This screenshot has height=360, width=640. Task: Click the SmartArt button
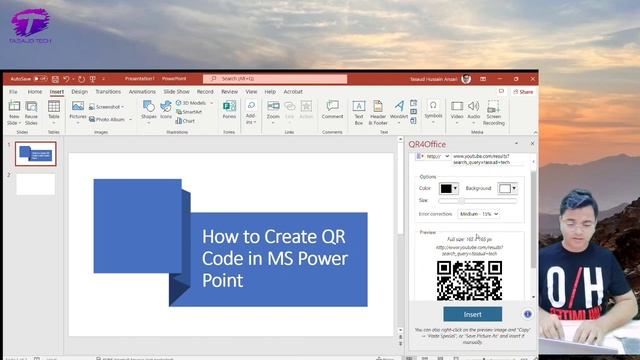click(189, 112)
